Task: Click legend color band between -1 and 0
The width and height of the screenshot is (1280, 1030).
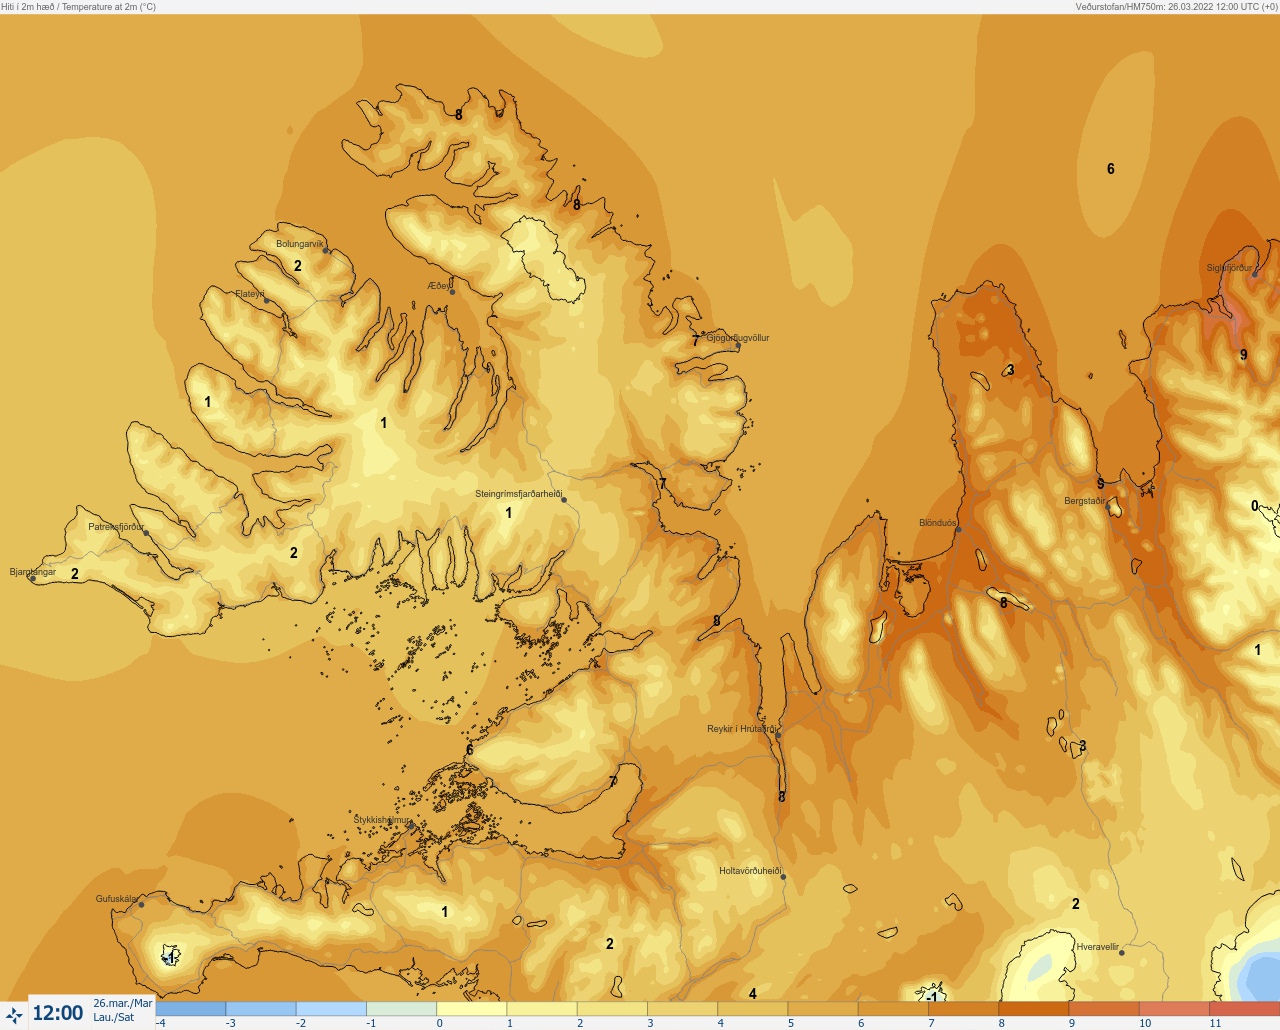Action: (401, 1009)
